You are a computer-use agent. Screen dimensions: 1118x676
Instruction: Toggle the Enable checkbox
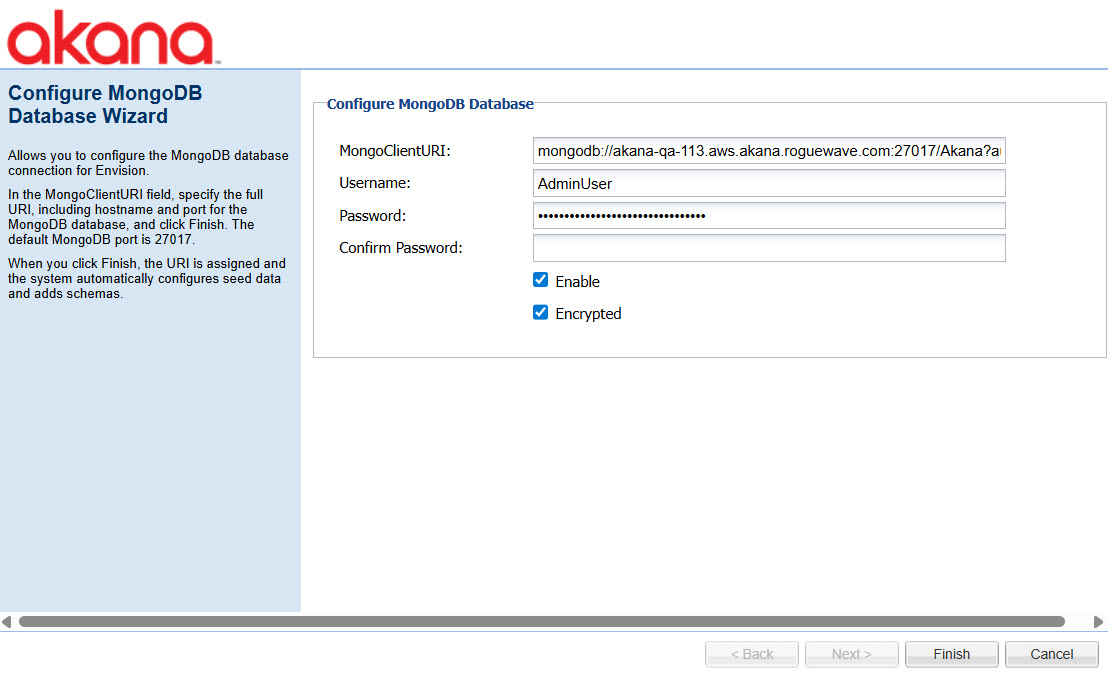pos(541,280)
